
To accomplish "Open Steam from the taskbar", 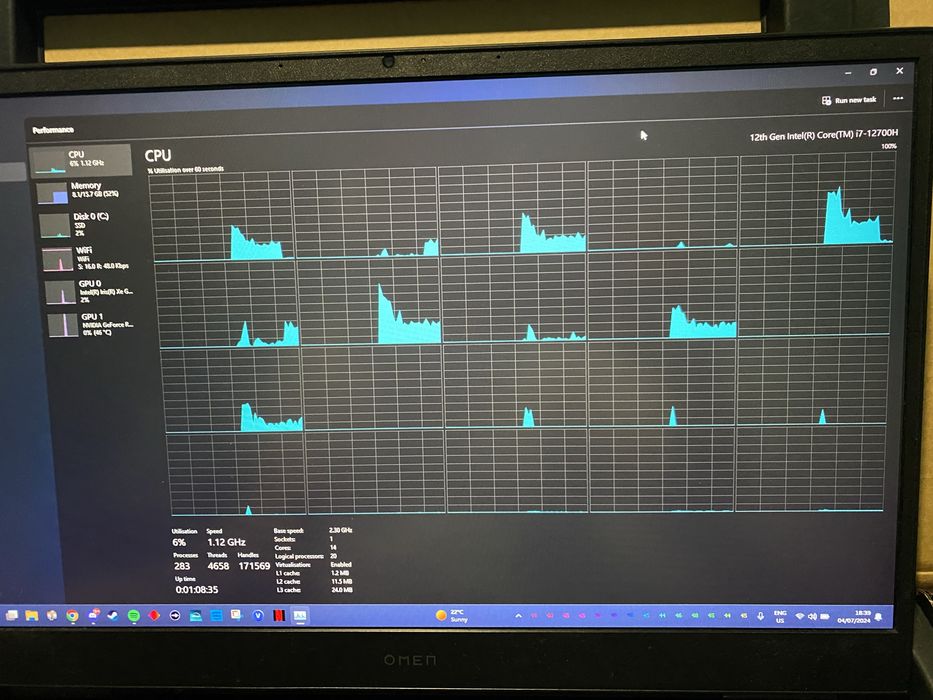I will 112,616.
